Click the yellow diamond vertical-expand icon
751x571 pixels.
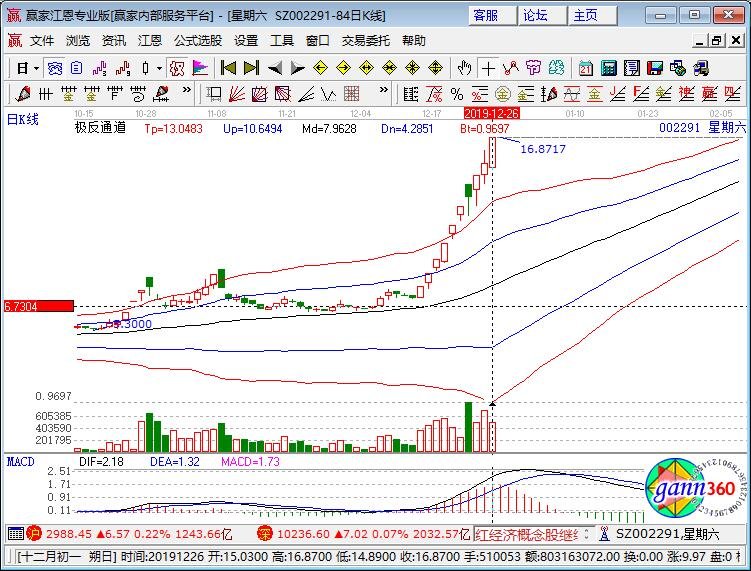point(435,68)
